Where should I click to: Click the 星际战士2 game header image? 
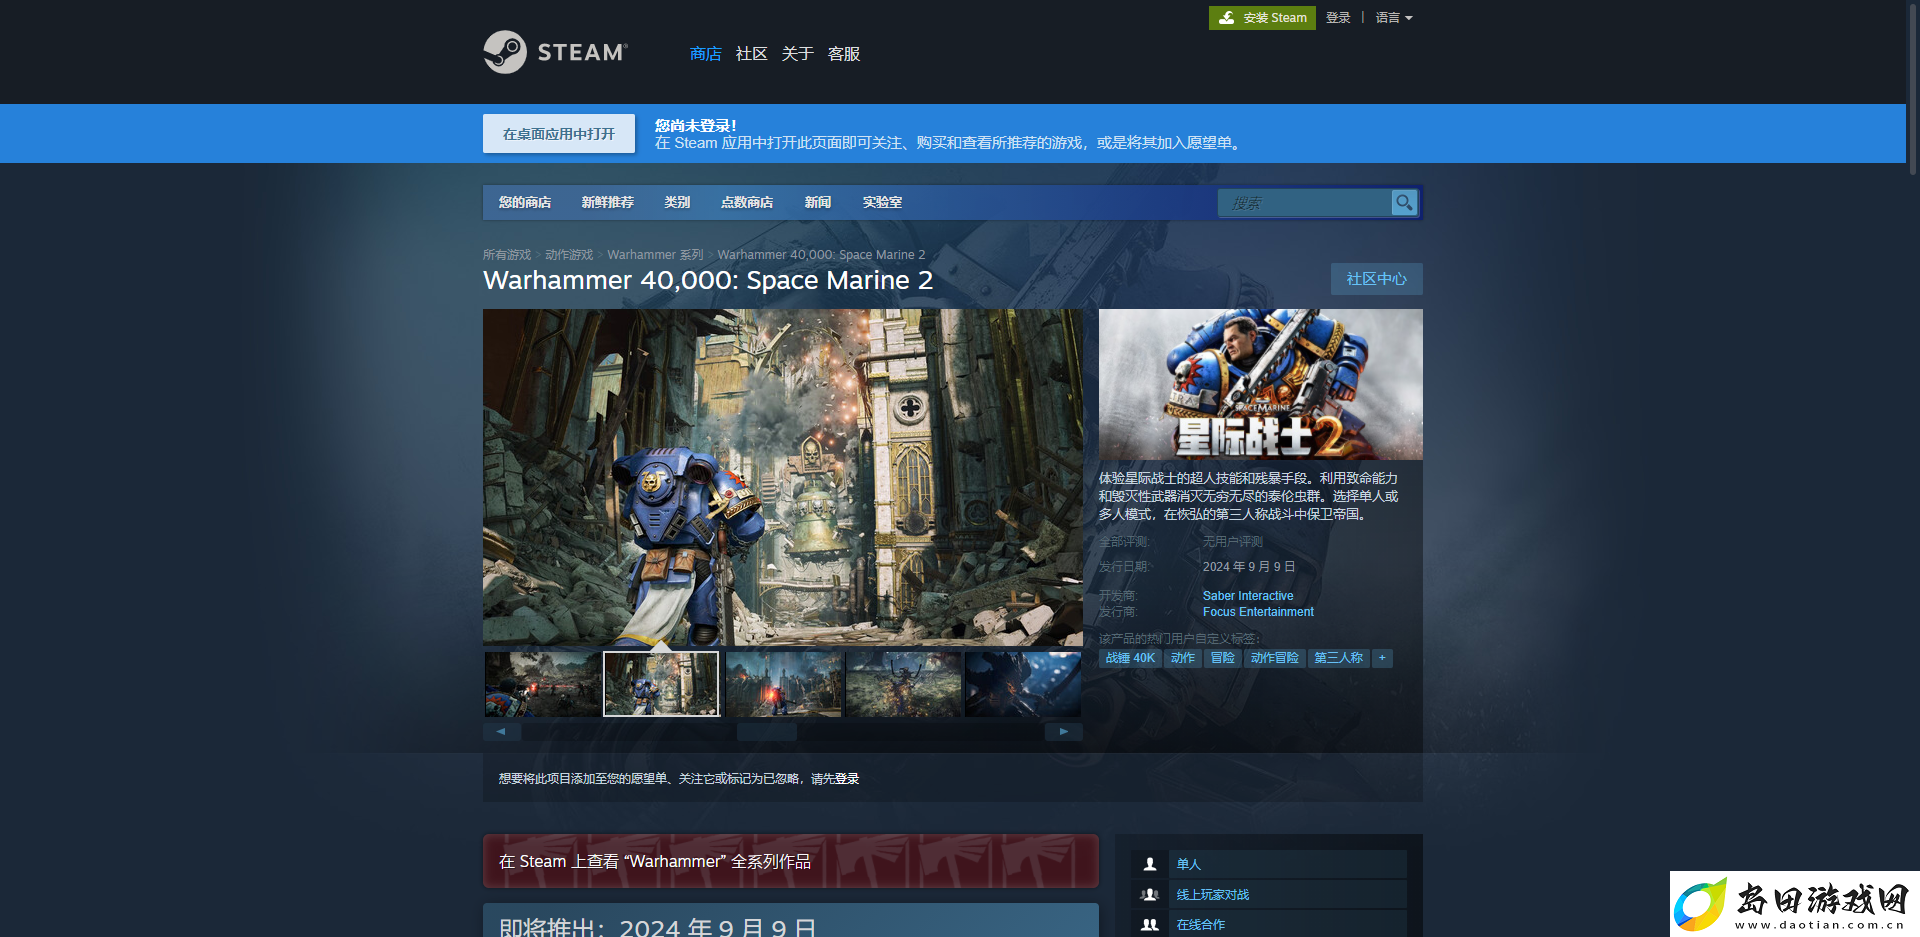tap(1260, 384)
